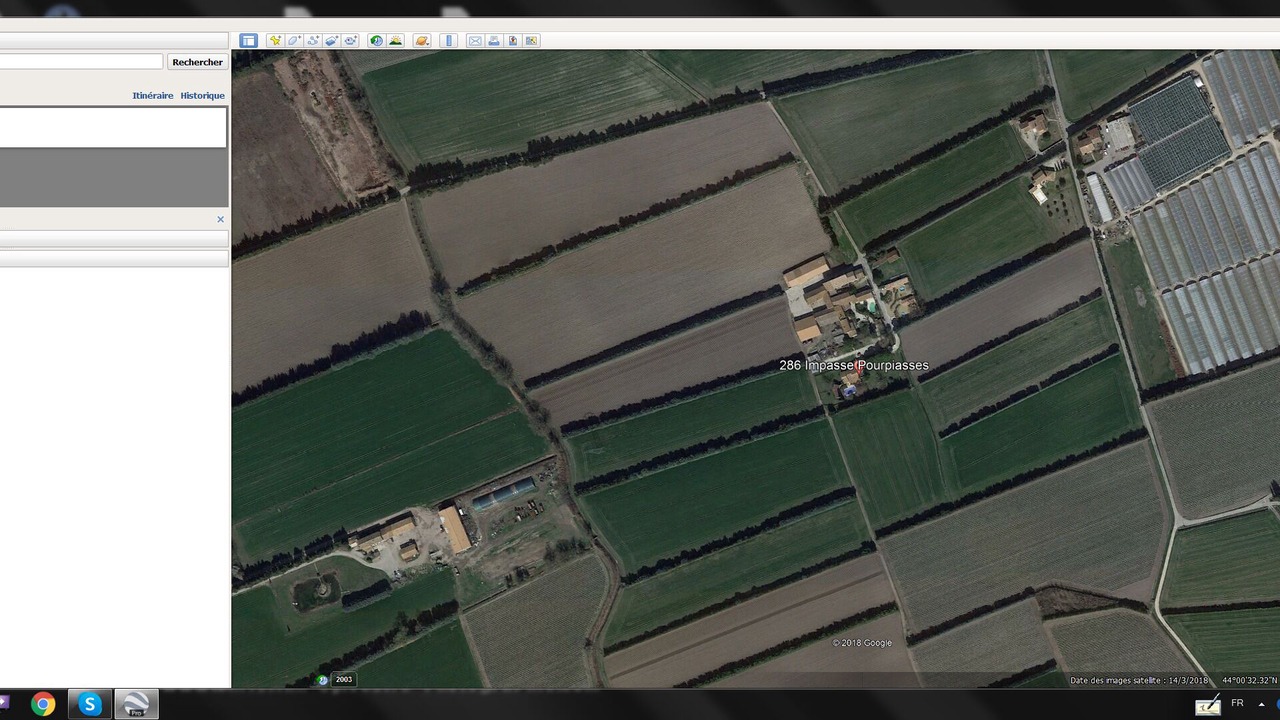Close search results with blue X
This screenshot has height=720, width=1280.
point(220,219)
